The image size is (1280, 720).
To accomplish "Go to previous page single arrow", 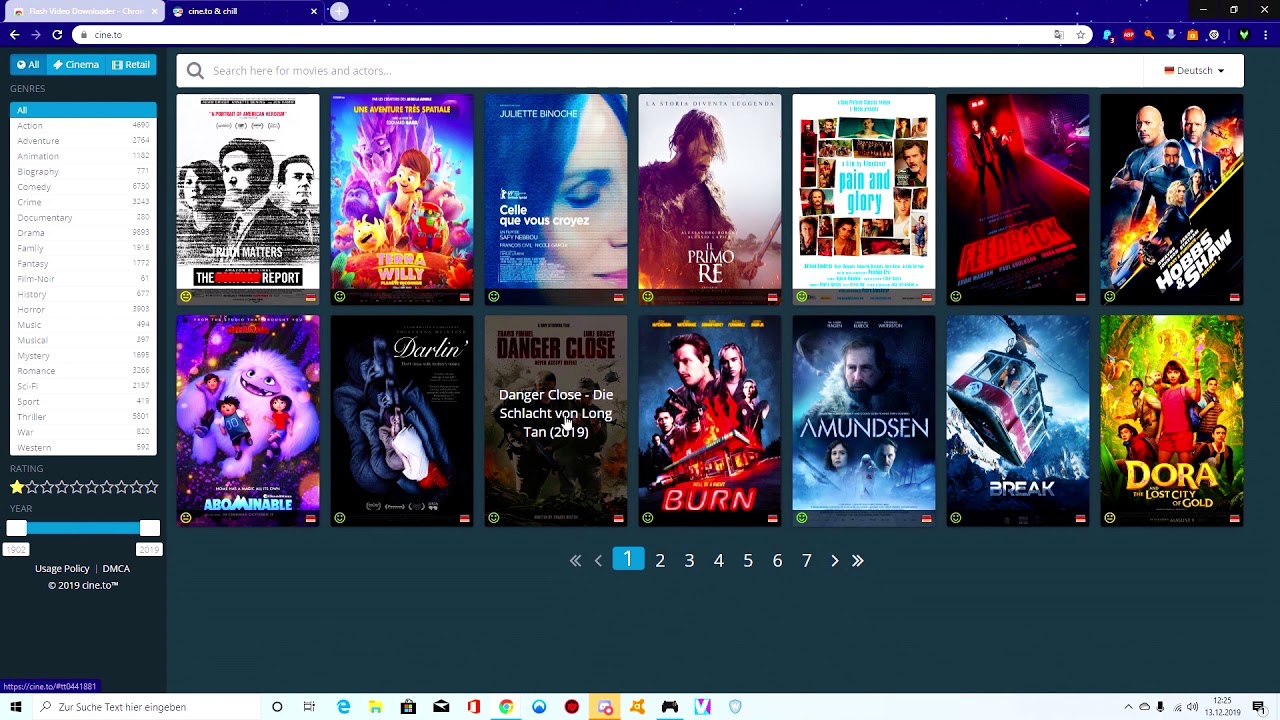I will 598,561.
